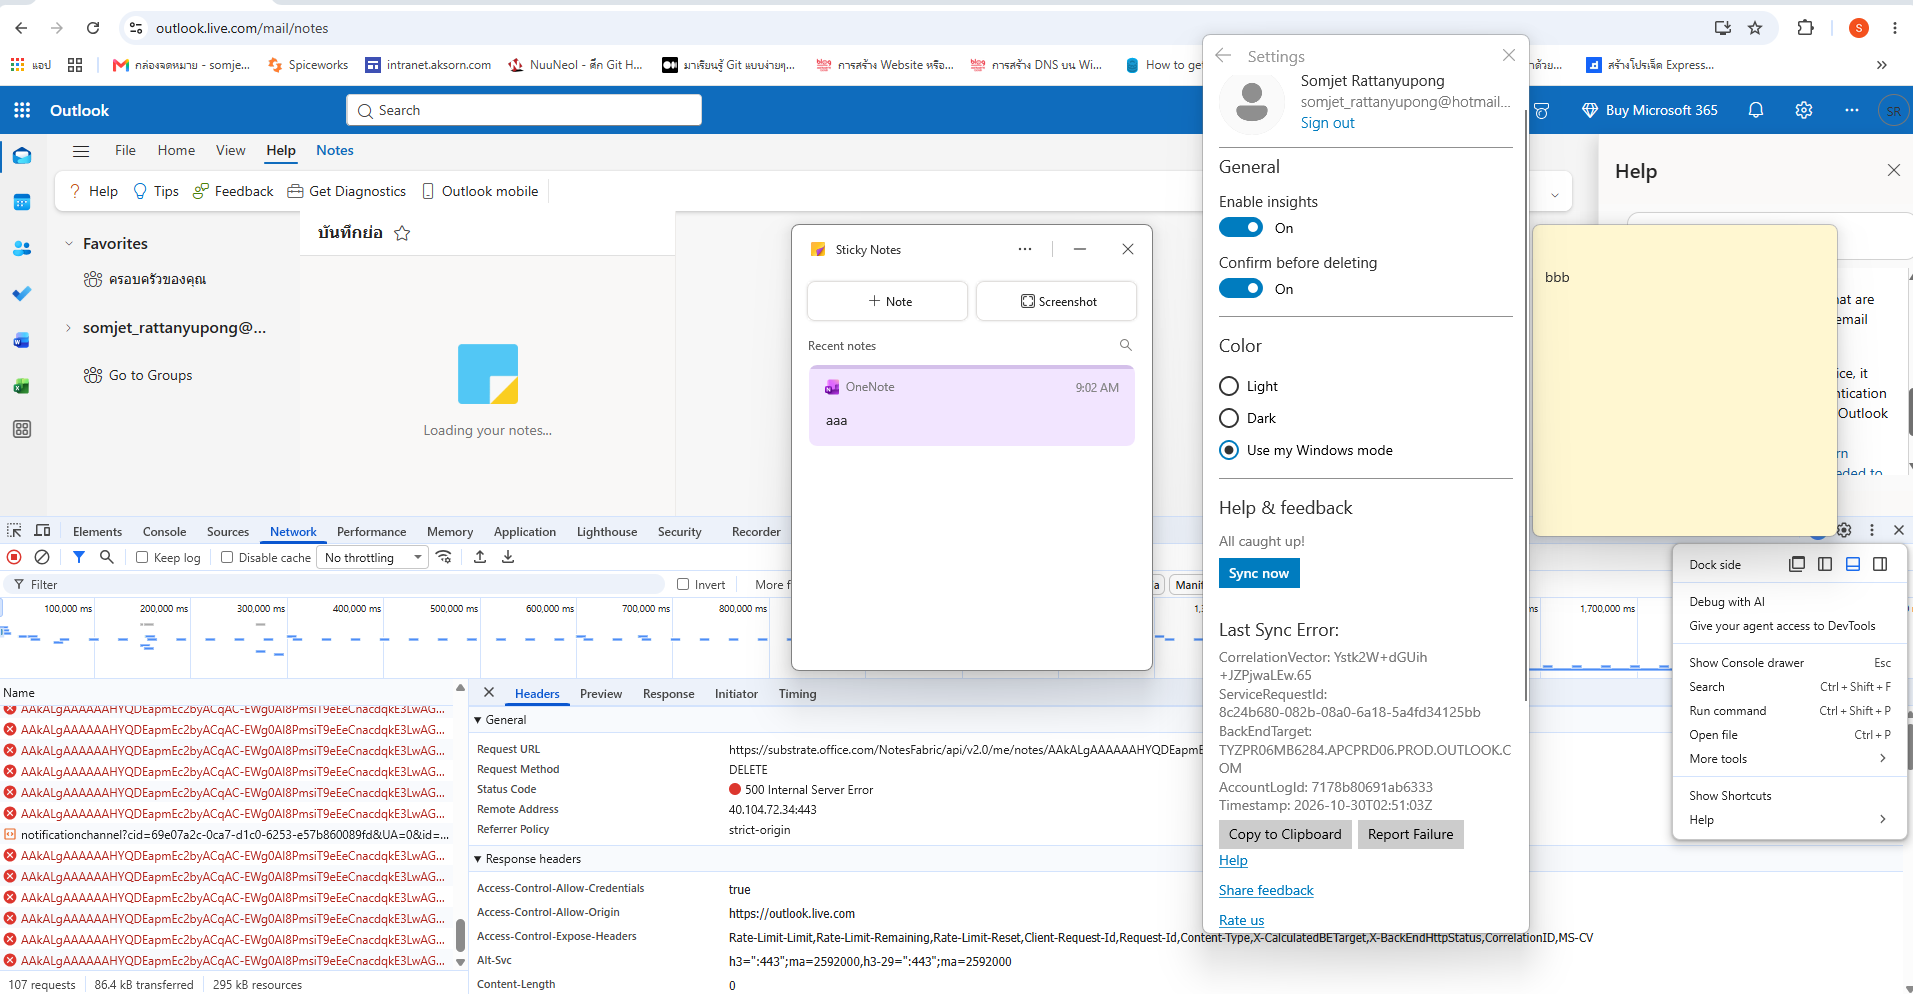Click the Calendar icon in left rail
Screen dimensions: 1913x994
coord(22,202)
